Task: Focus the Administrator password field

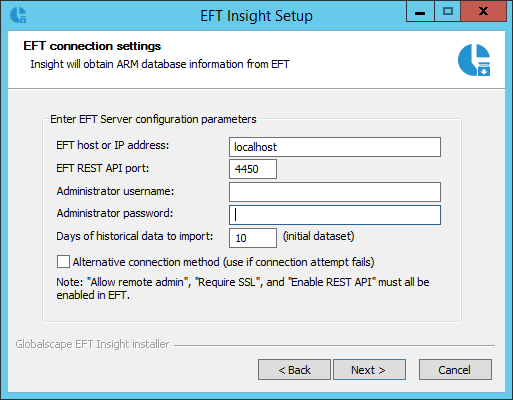Action: [x=335, y=215]
